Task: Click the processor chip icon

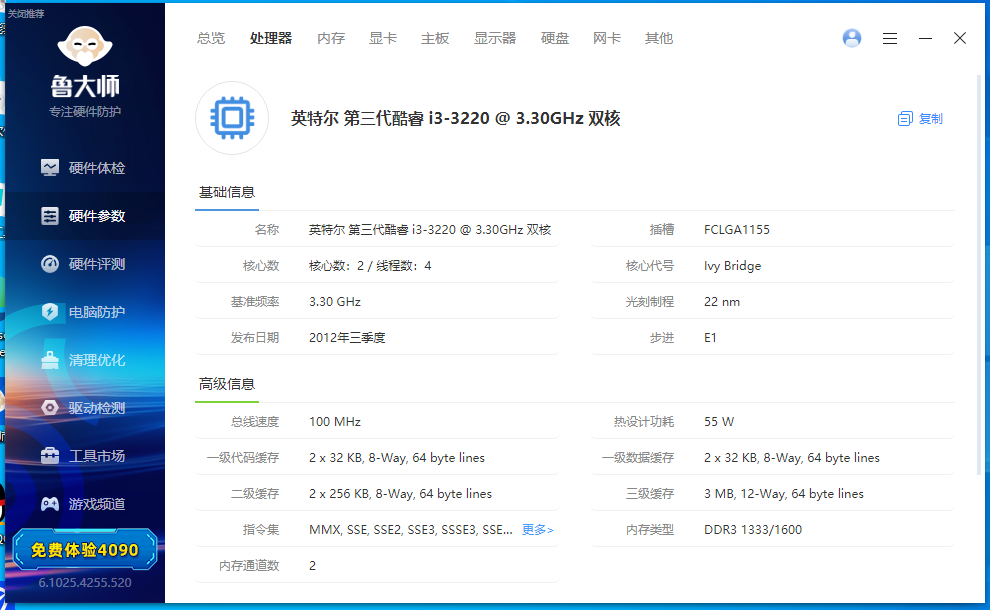Action: [232, 118]
